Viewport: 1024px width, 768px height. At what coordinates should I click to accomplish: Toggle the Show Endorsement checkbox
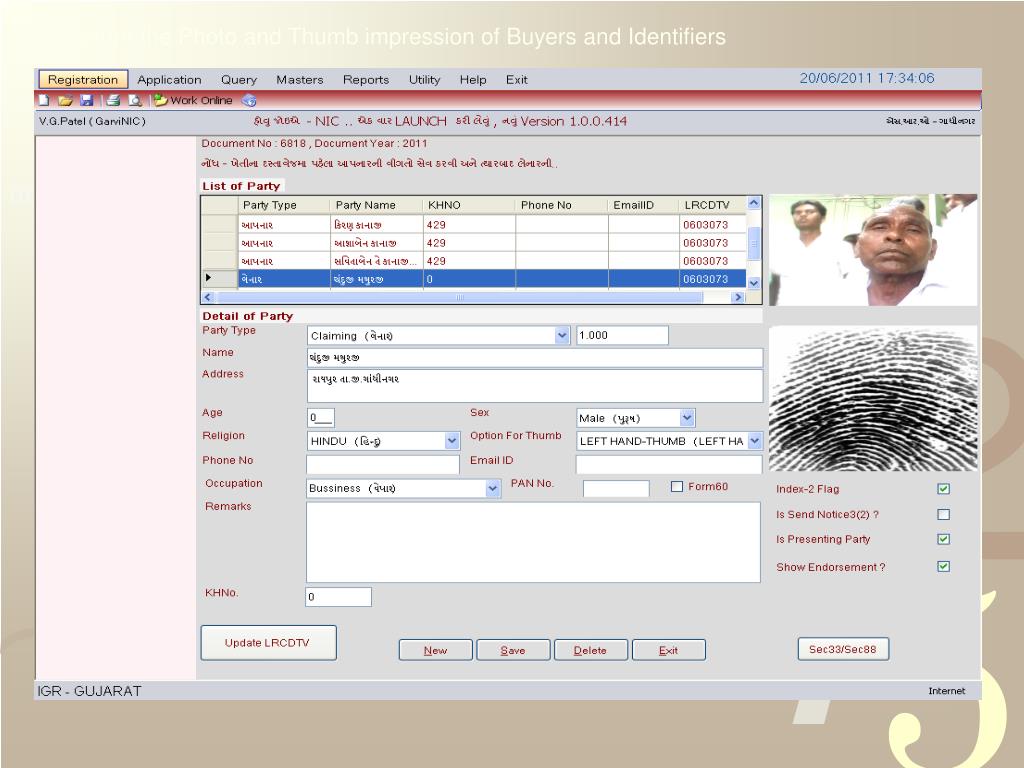tap(944, 566)
